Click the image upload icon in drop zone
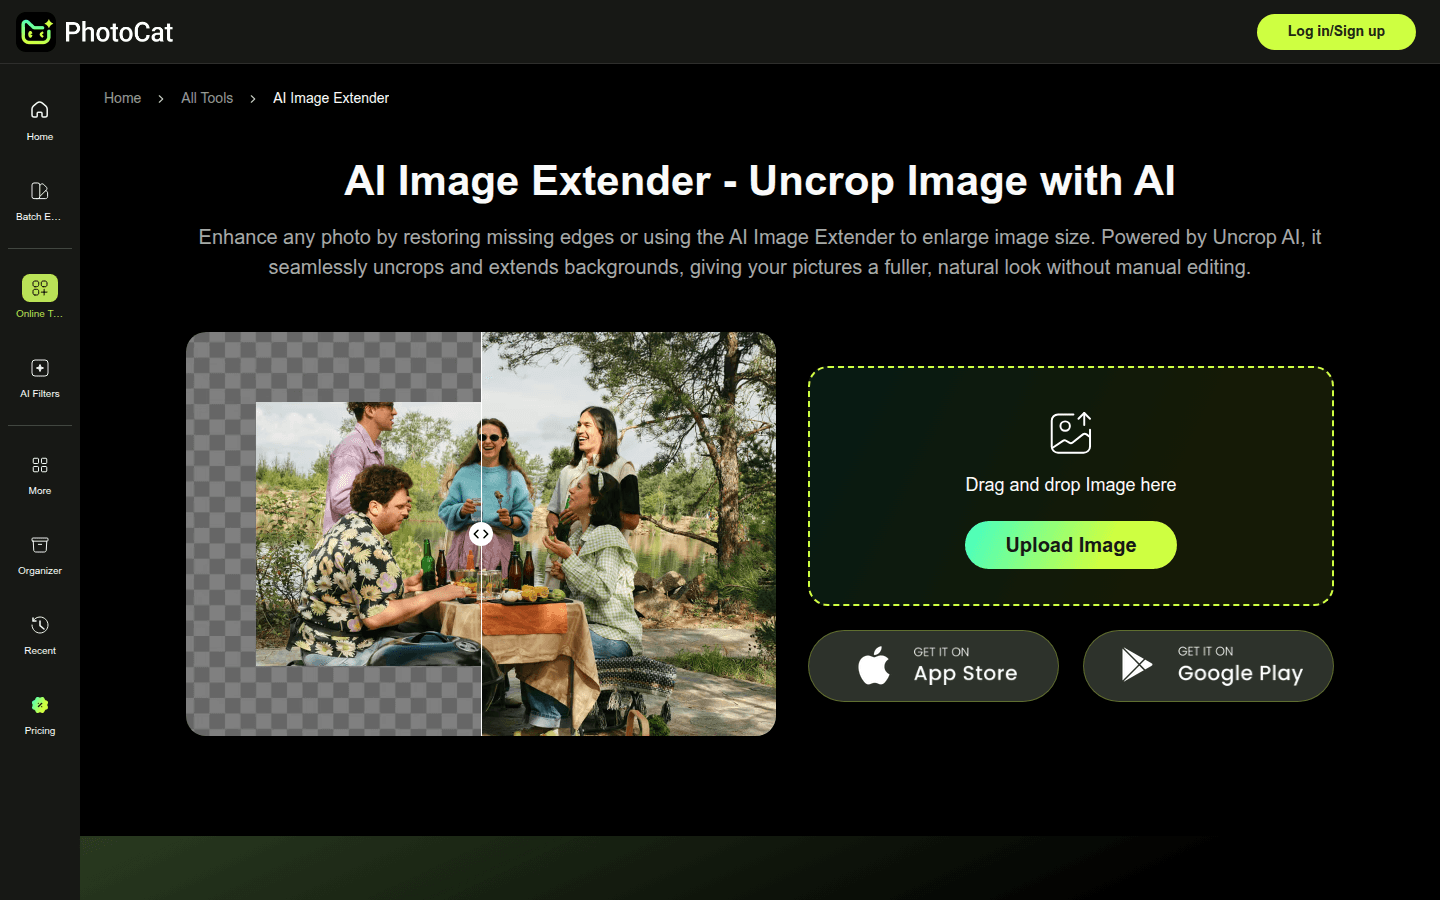This screenshot has height=900, width=1440. [1071, 433]
